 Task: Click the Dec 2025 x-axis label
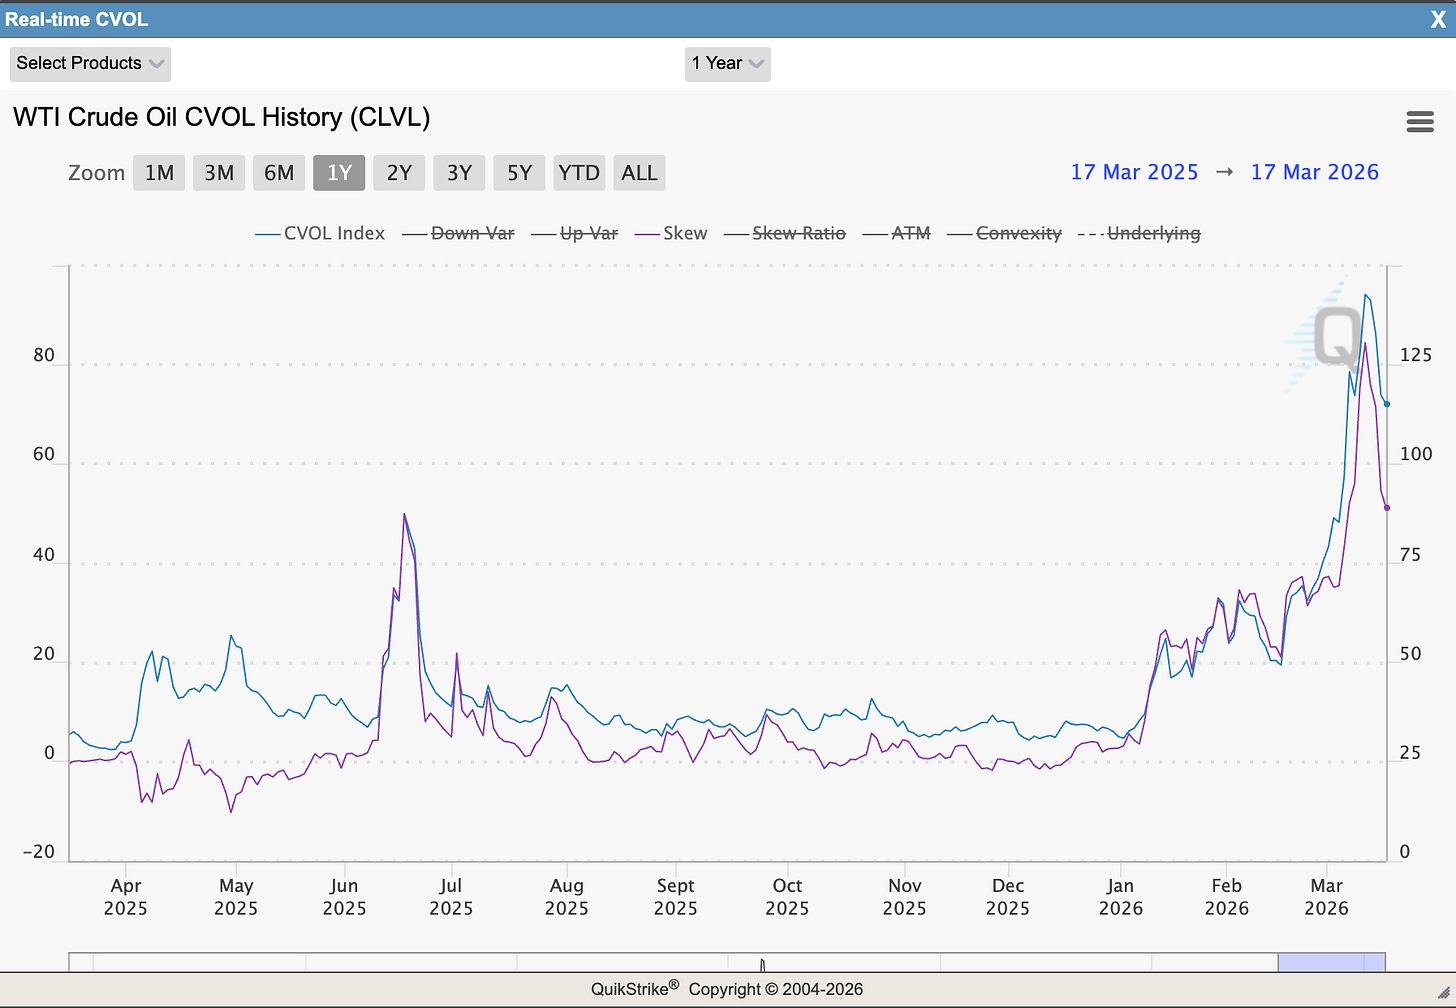pyautogui.click(x=1008, y=897)
